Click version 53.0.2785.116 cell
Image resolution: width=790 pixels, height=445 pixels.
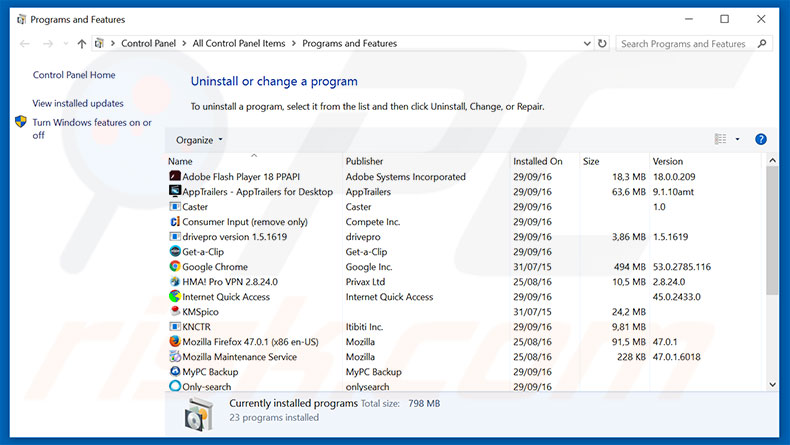(x=682, y=267)
